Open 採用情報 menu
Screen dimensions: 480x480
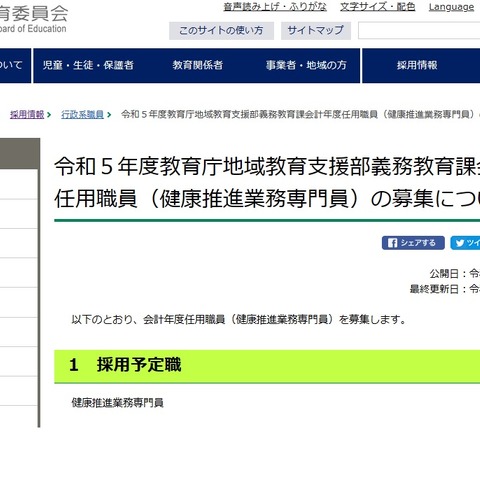click(x=417, y=65)
